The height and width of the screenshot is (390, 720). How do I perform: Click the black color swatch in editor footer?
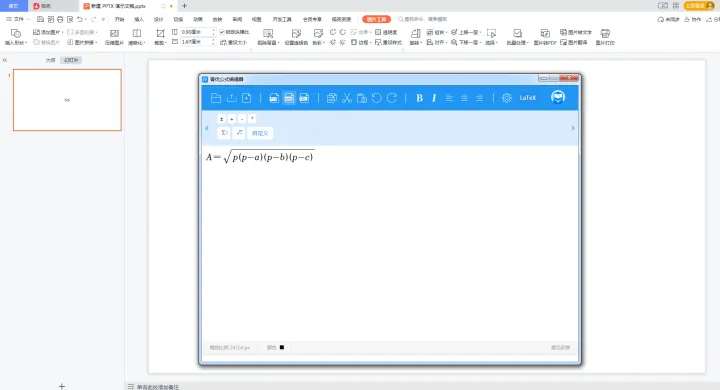[282, 347]
